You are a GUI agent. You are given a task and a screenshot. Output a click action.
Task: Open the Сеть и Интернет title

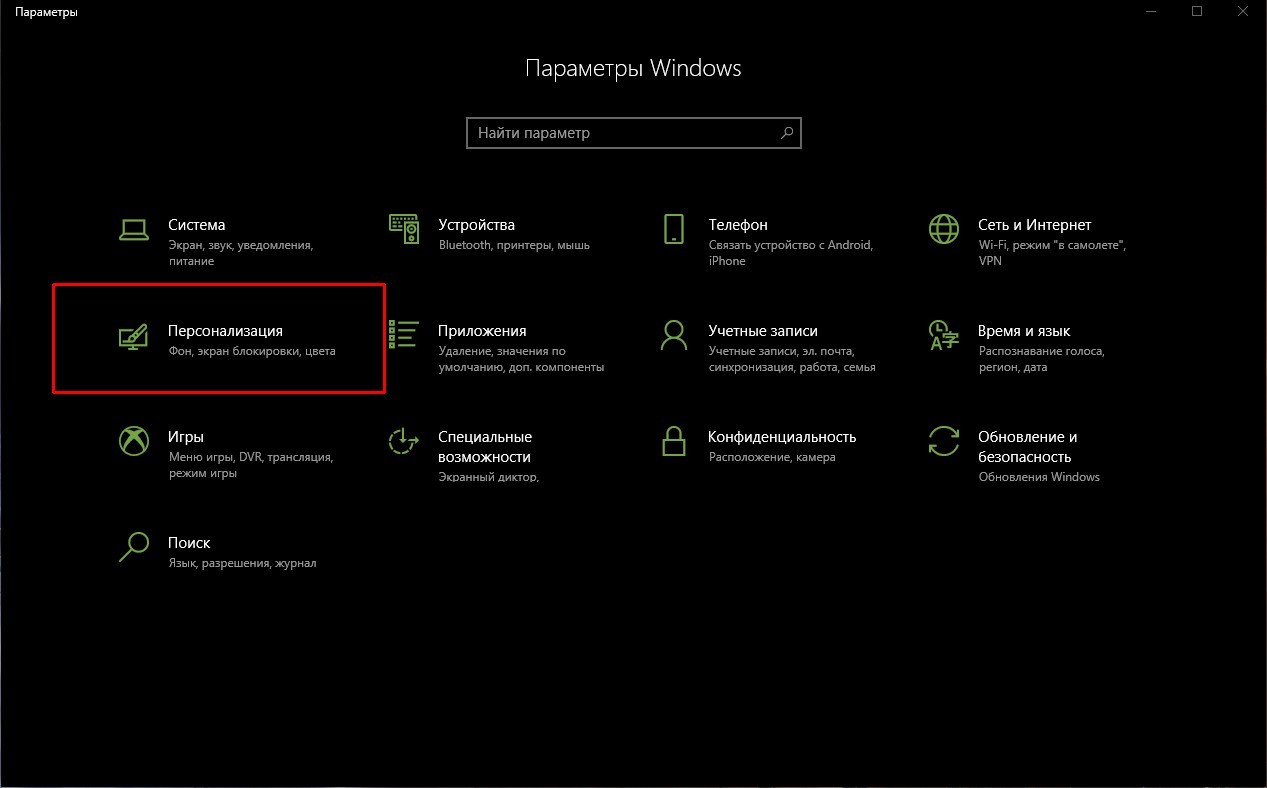point(1035,225)
